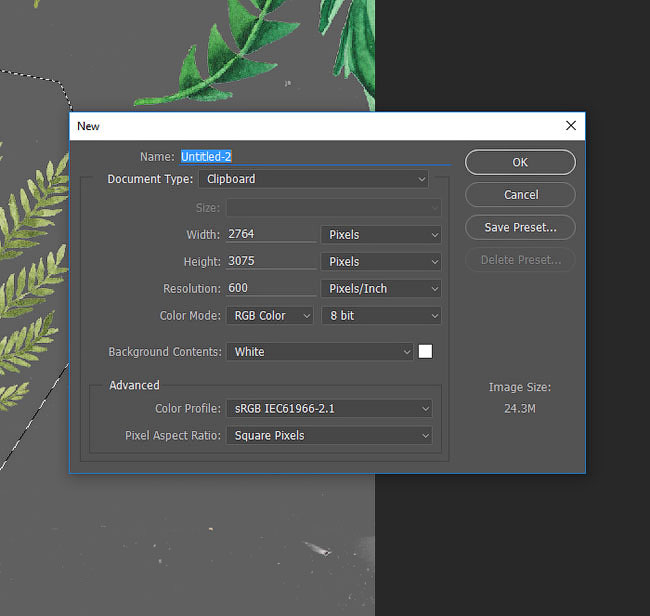Open the Background Contents dropdown showing White

320,352
